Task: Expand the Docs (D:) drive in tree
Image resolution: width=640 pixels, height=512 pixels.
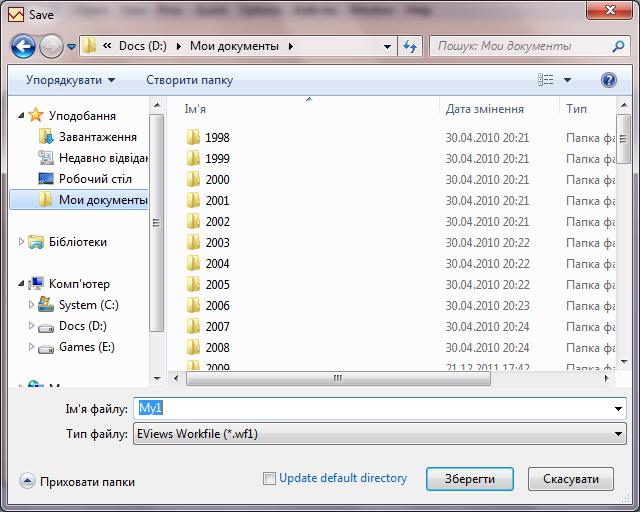Action: pos(31,325)
